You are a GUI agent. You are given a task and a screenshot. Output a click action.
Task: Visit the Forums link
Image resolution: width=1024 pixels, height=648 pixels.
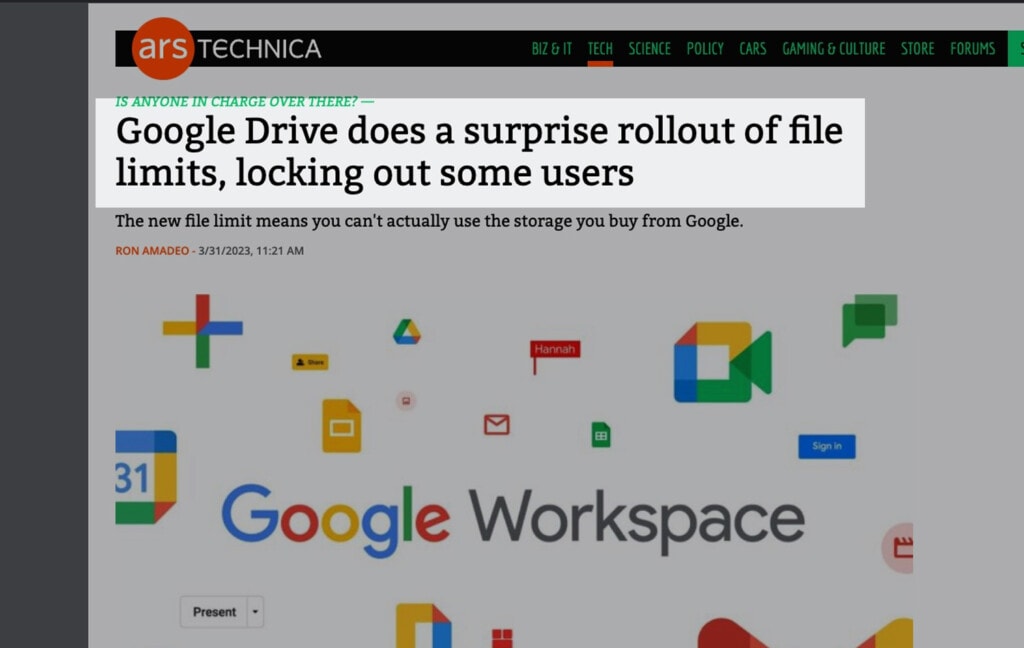coord(972,49)
